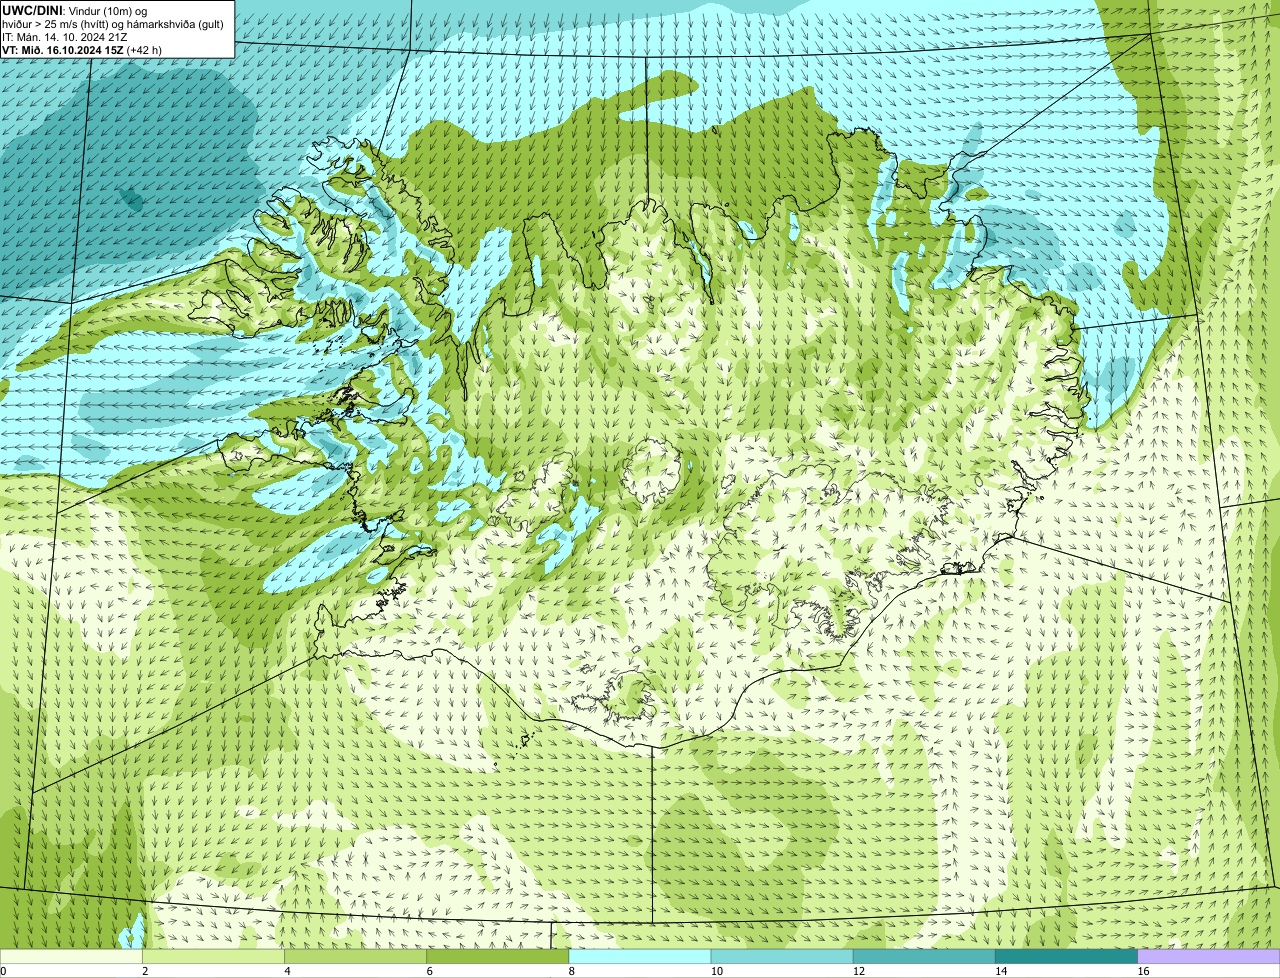The image size is (1280, 978).
Task: Click the '10' tick label on the legend
Action: pyautogui.click(x=716, y=971)
